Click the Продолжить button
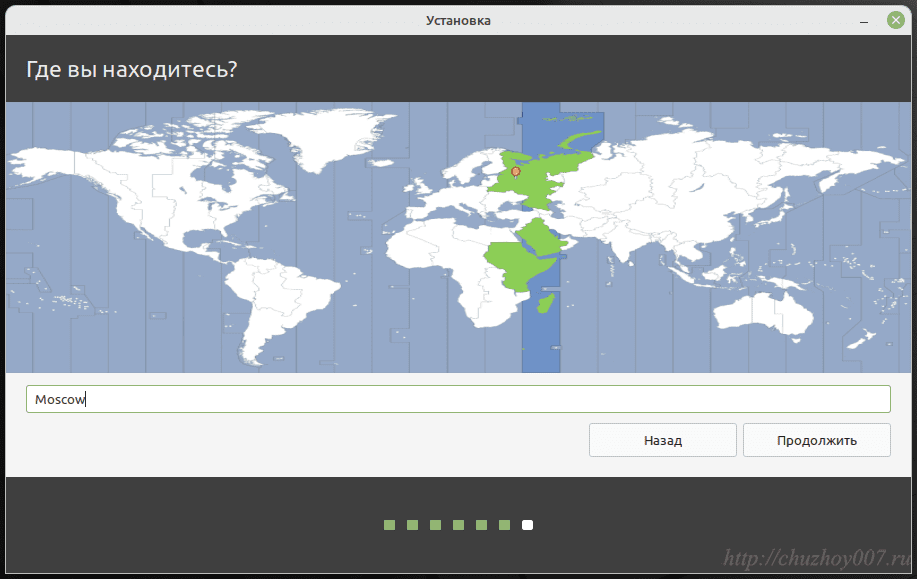The height and width of the screenshot is (579, 917). click(x=816, y=440)
